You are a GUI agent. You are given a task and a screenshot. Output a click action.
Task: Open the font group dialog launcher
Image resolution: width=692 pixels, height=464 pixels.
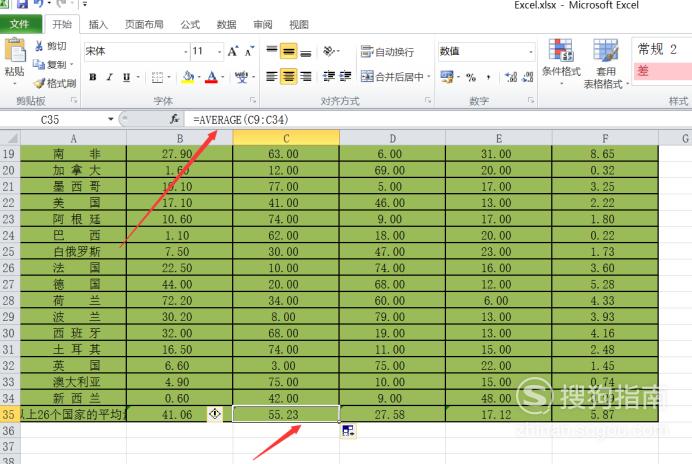pos(253,100)
